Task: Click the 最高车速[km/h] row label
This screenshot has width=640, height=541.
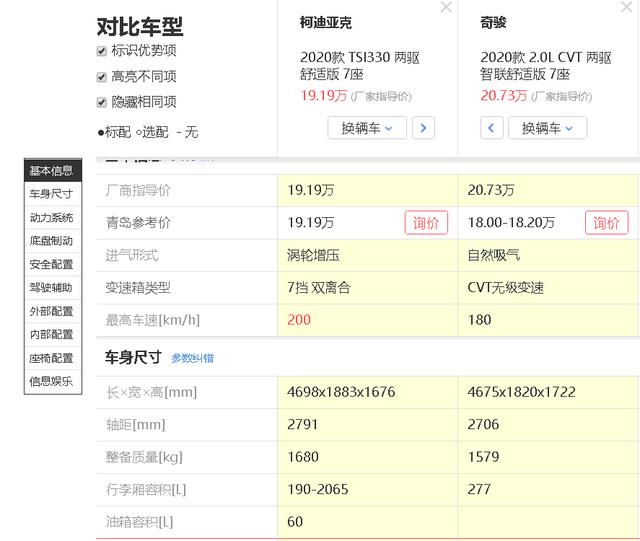Action: [153, 320]
